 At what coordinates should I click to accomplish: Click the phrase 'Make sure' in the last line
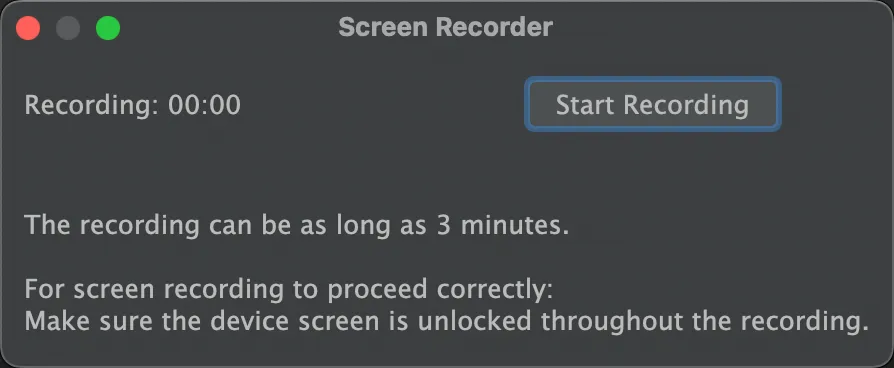pos(88,322)
